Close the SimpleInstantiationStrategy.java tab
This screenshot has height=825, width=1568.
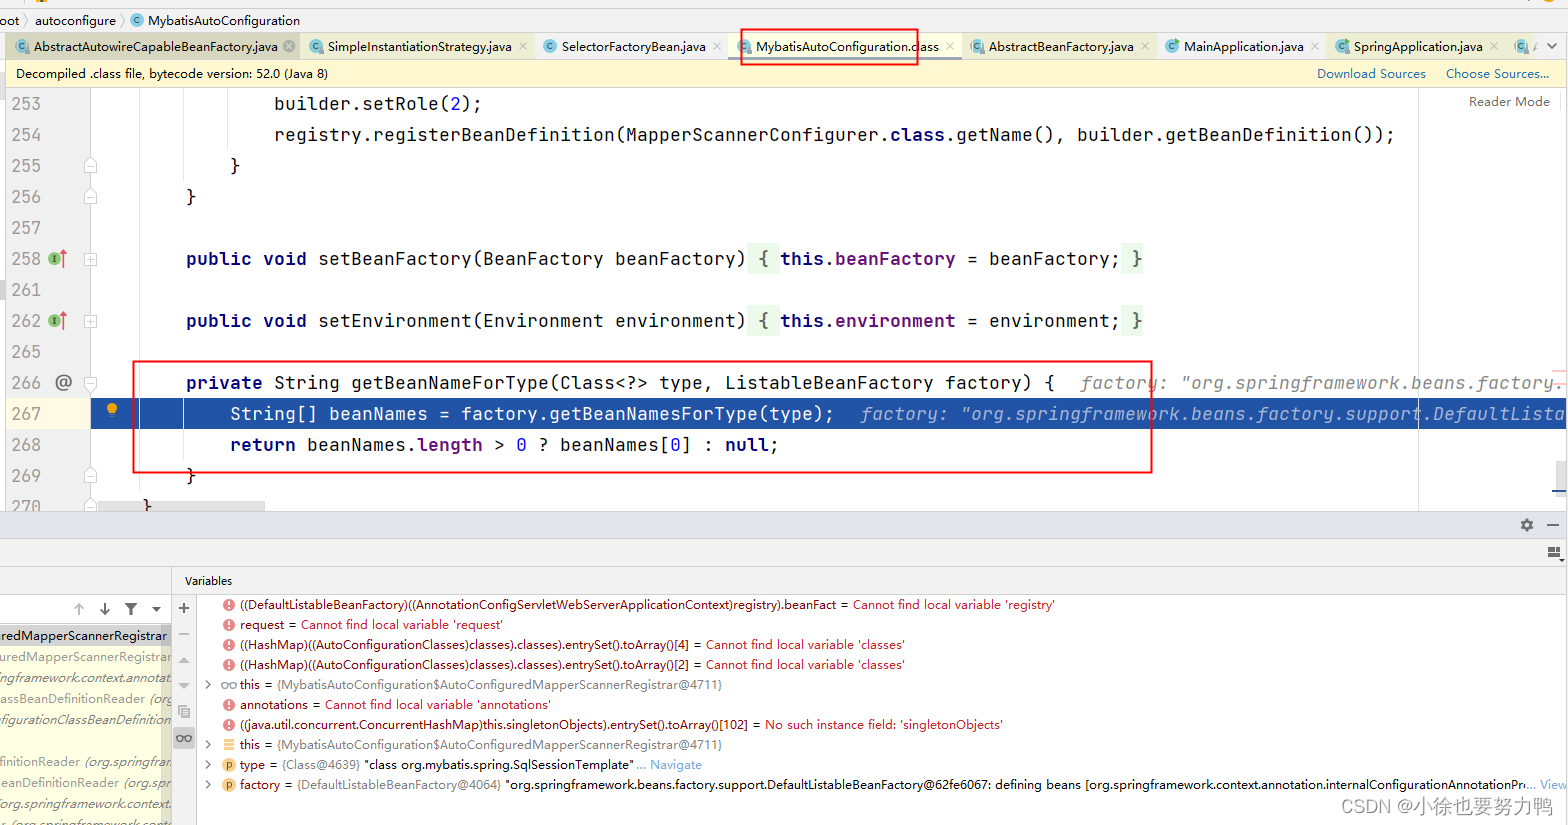pos(523,46)
